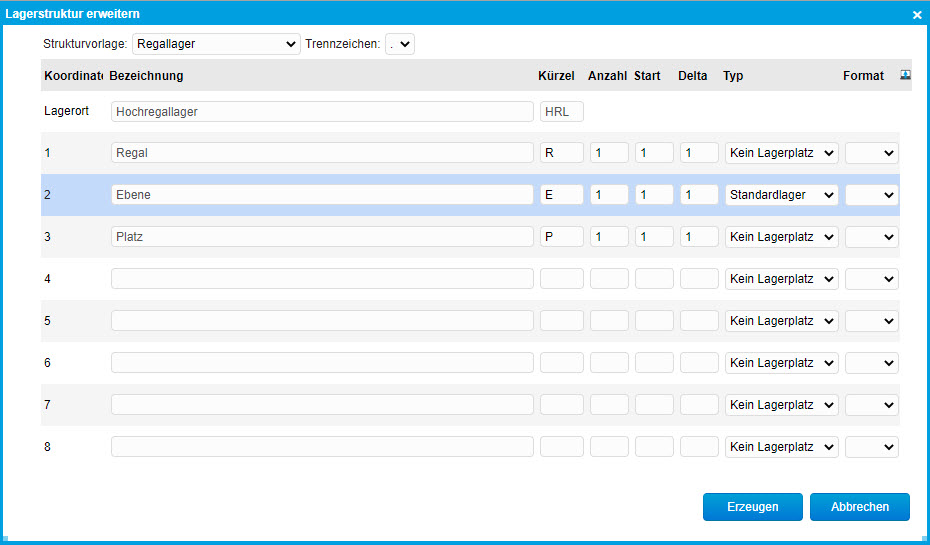Screen dimensions: 930x545
Task: Open the Format dropdown in the Ebene row
Action: (872, 195)
